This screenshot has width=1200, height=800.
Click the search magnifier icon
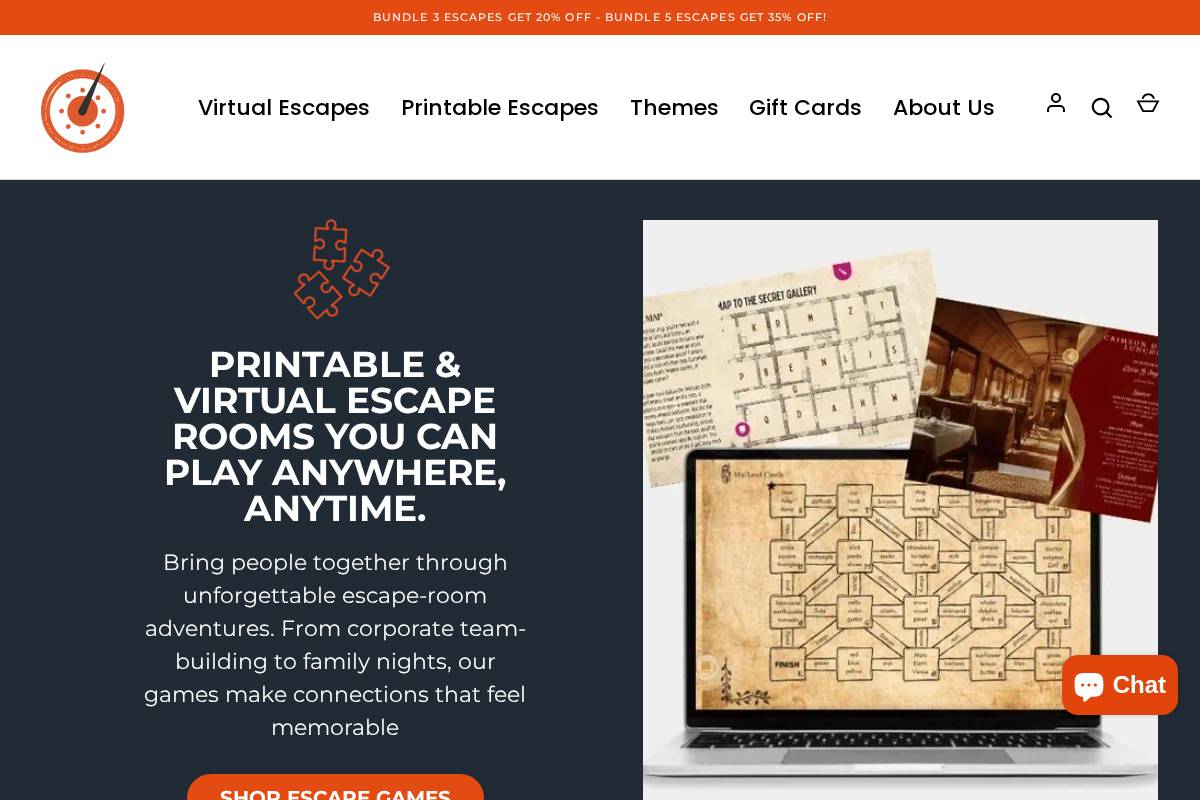point(1102,108)
